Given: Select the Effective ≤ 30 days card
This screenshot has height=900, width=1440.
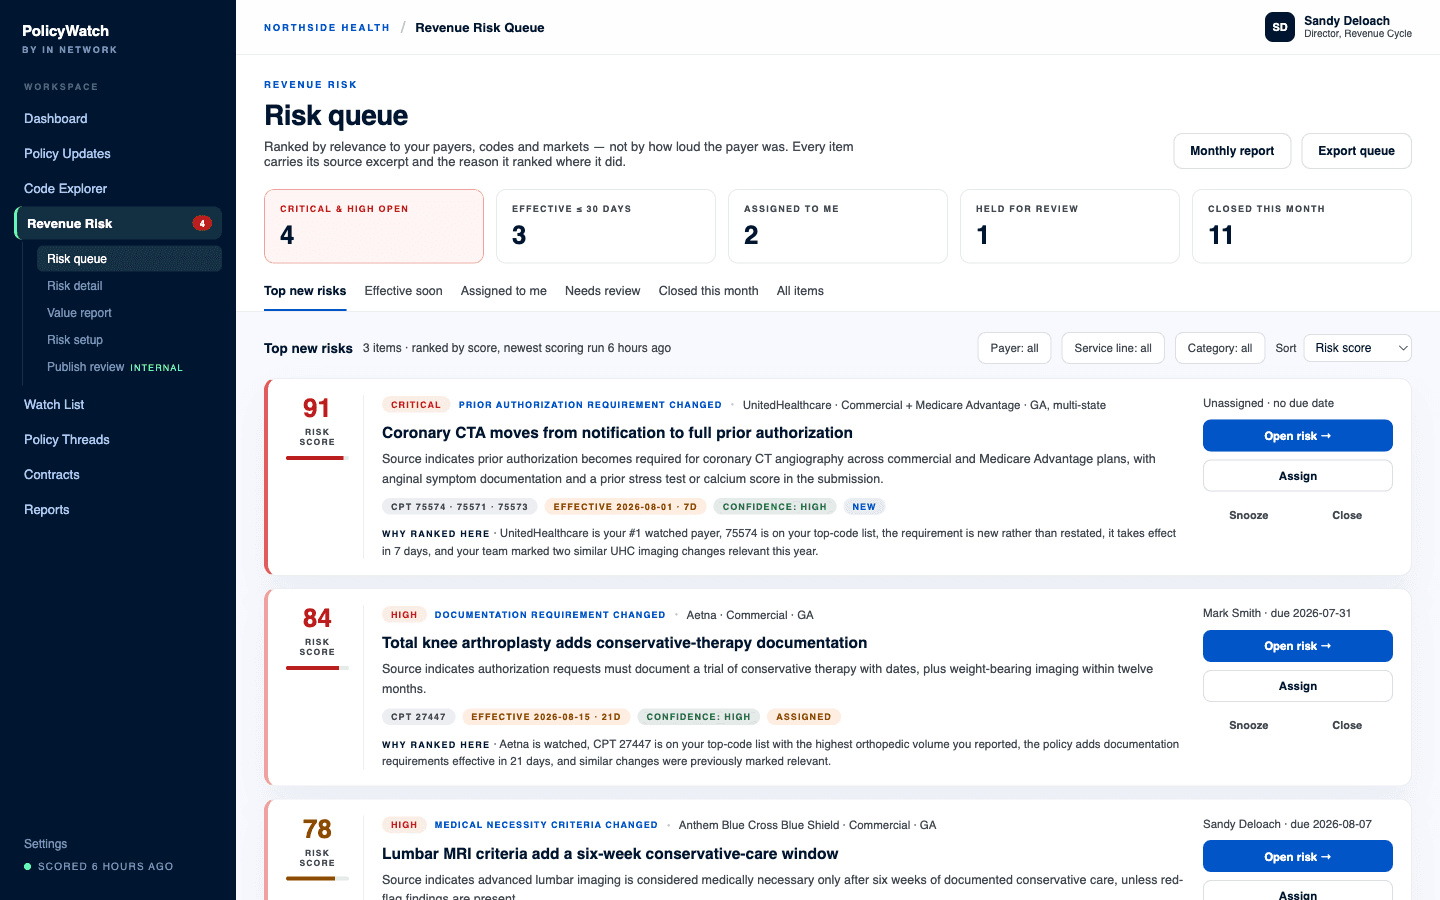Looking at the screenshot, I should tap(606, 226).
